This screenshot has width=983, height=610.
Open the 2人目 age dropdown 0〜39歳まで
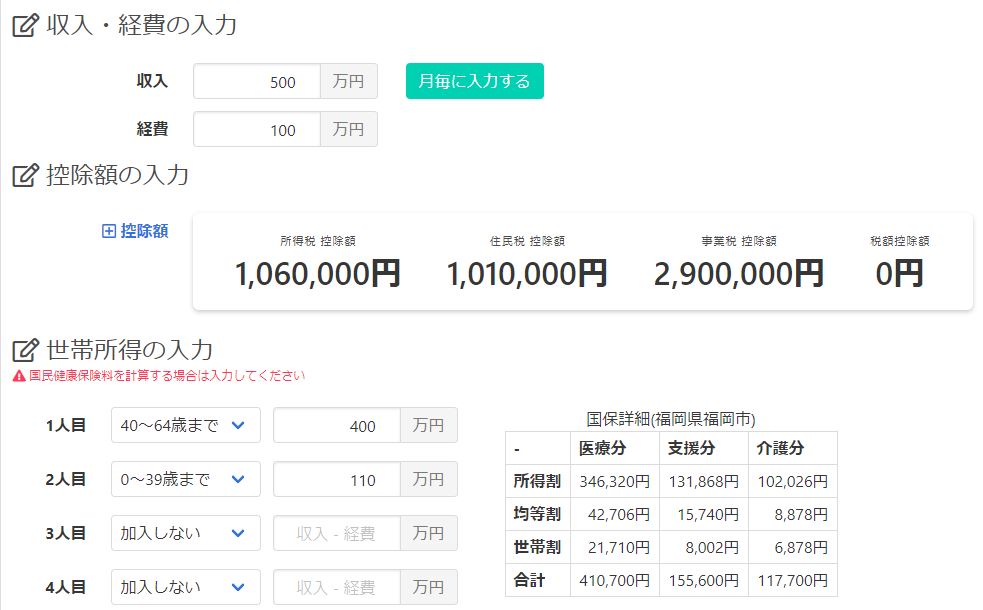(186, 479)
